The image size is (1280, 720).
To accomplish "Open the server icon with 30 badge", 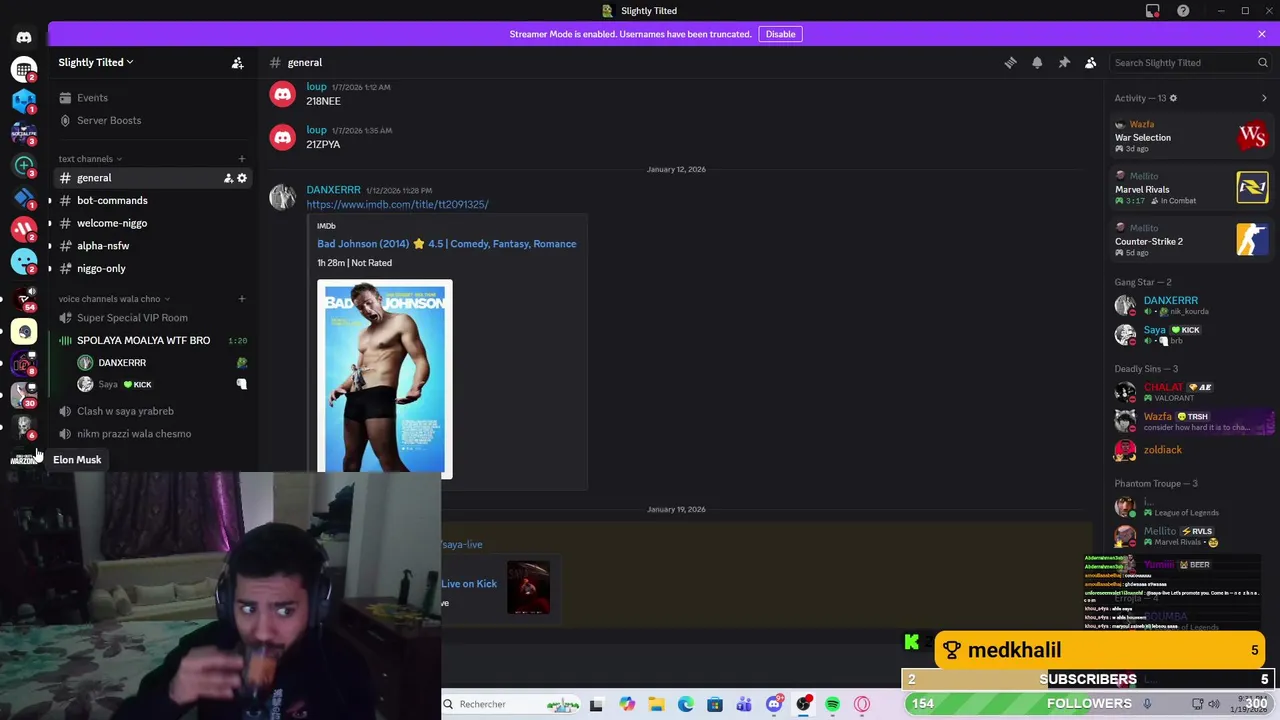I will point(24,396).
